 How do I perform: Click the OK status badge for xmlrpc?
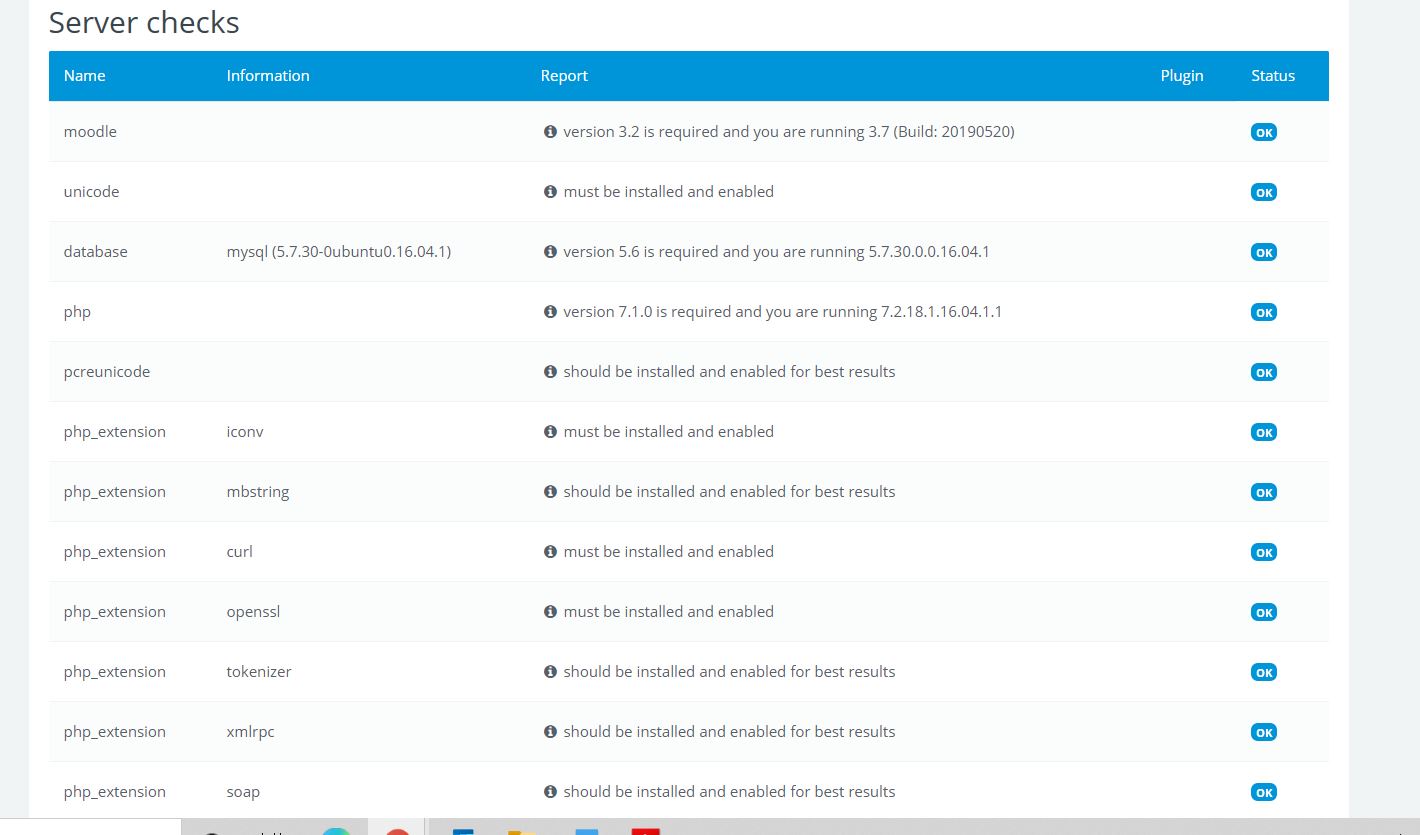[1264, 732]
